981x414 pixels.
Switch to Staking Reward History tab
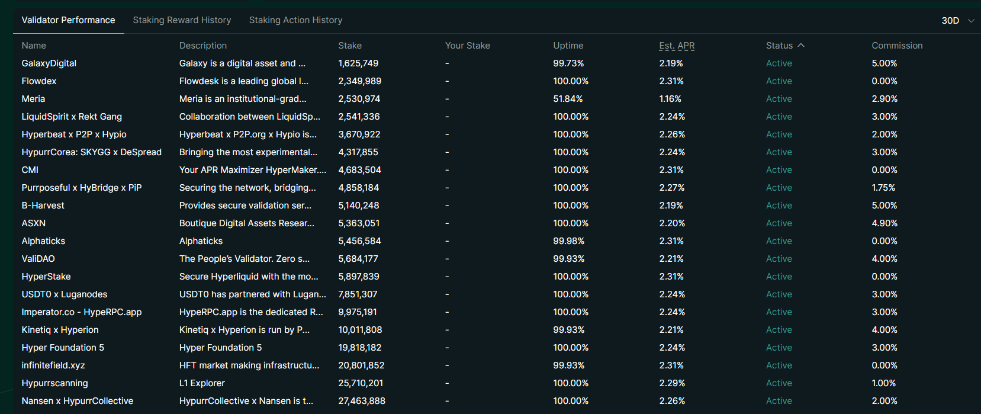coord(186,20)
